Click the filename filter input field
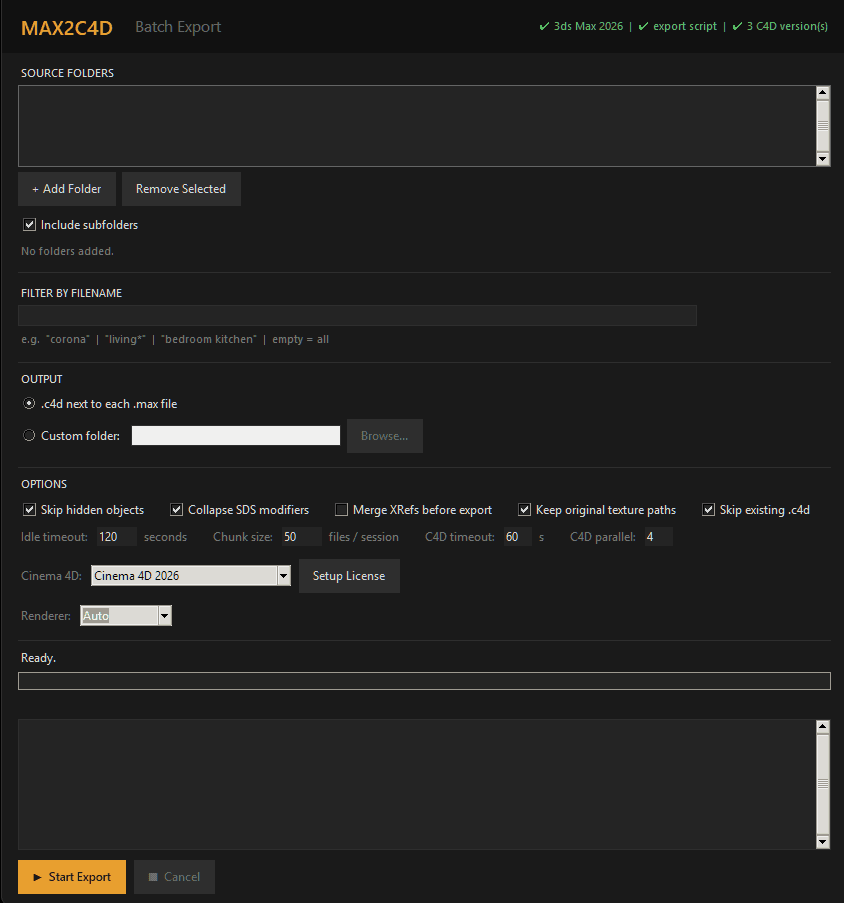This screenshot has width=844, height=903. pos(357,315)
